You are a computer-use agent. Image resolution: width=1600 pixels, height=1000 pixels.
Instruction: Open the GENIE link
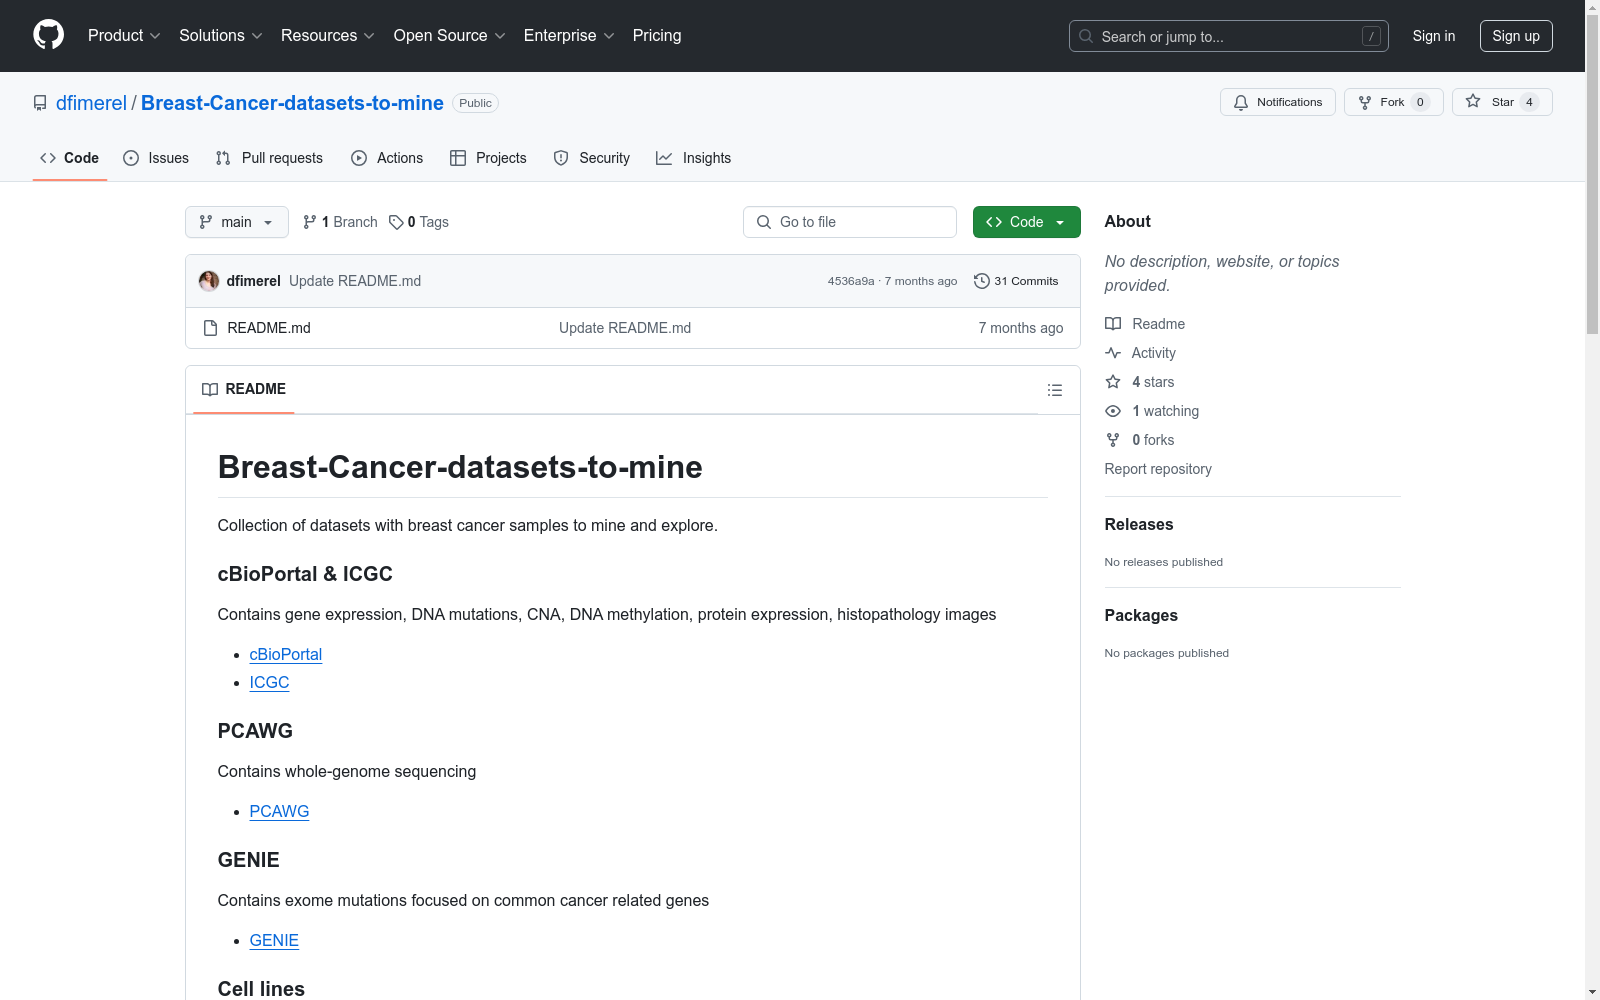point(274,940)
